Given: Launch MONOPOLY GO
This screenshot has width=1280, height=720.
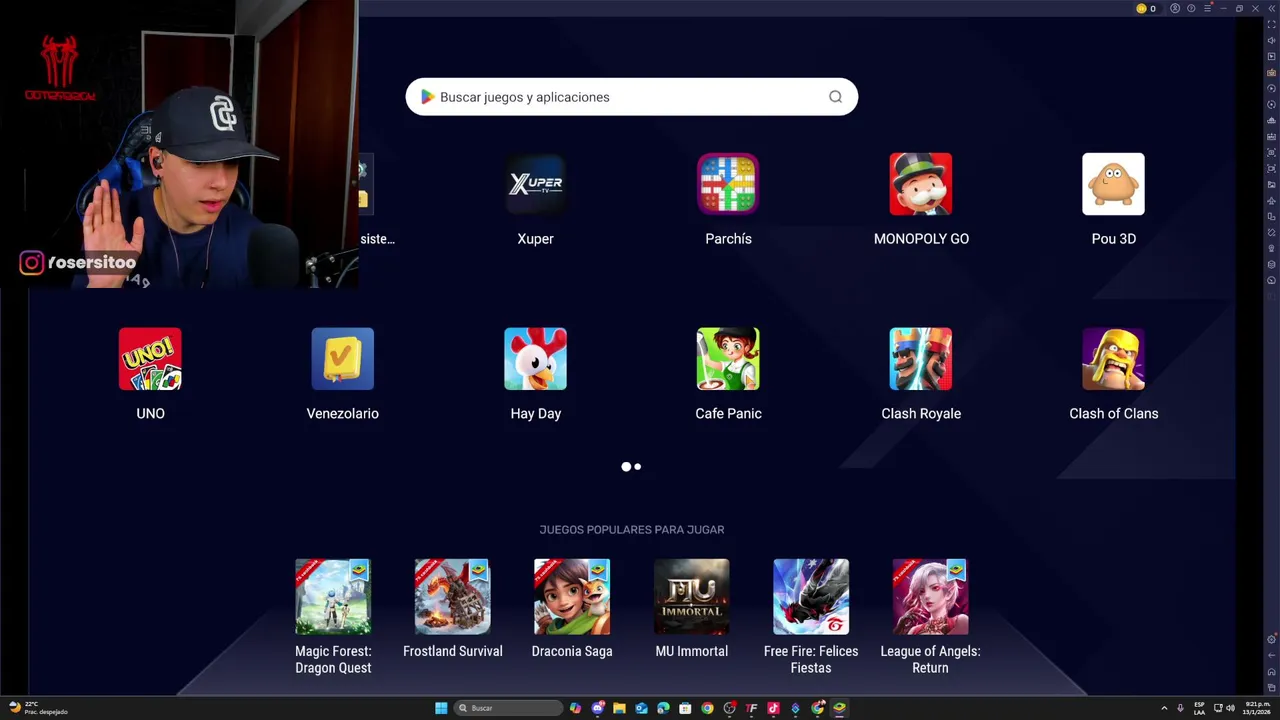Looking at the screenshot, I should 921,184.
